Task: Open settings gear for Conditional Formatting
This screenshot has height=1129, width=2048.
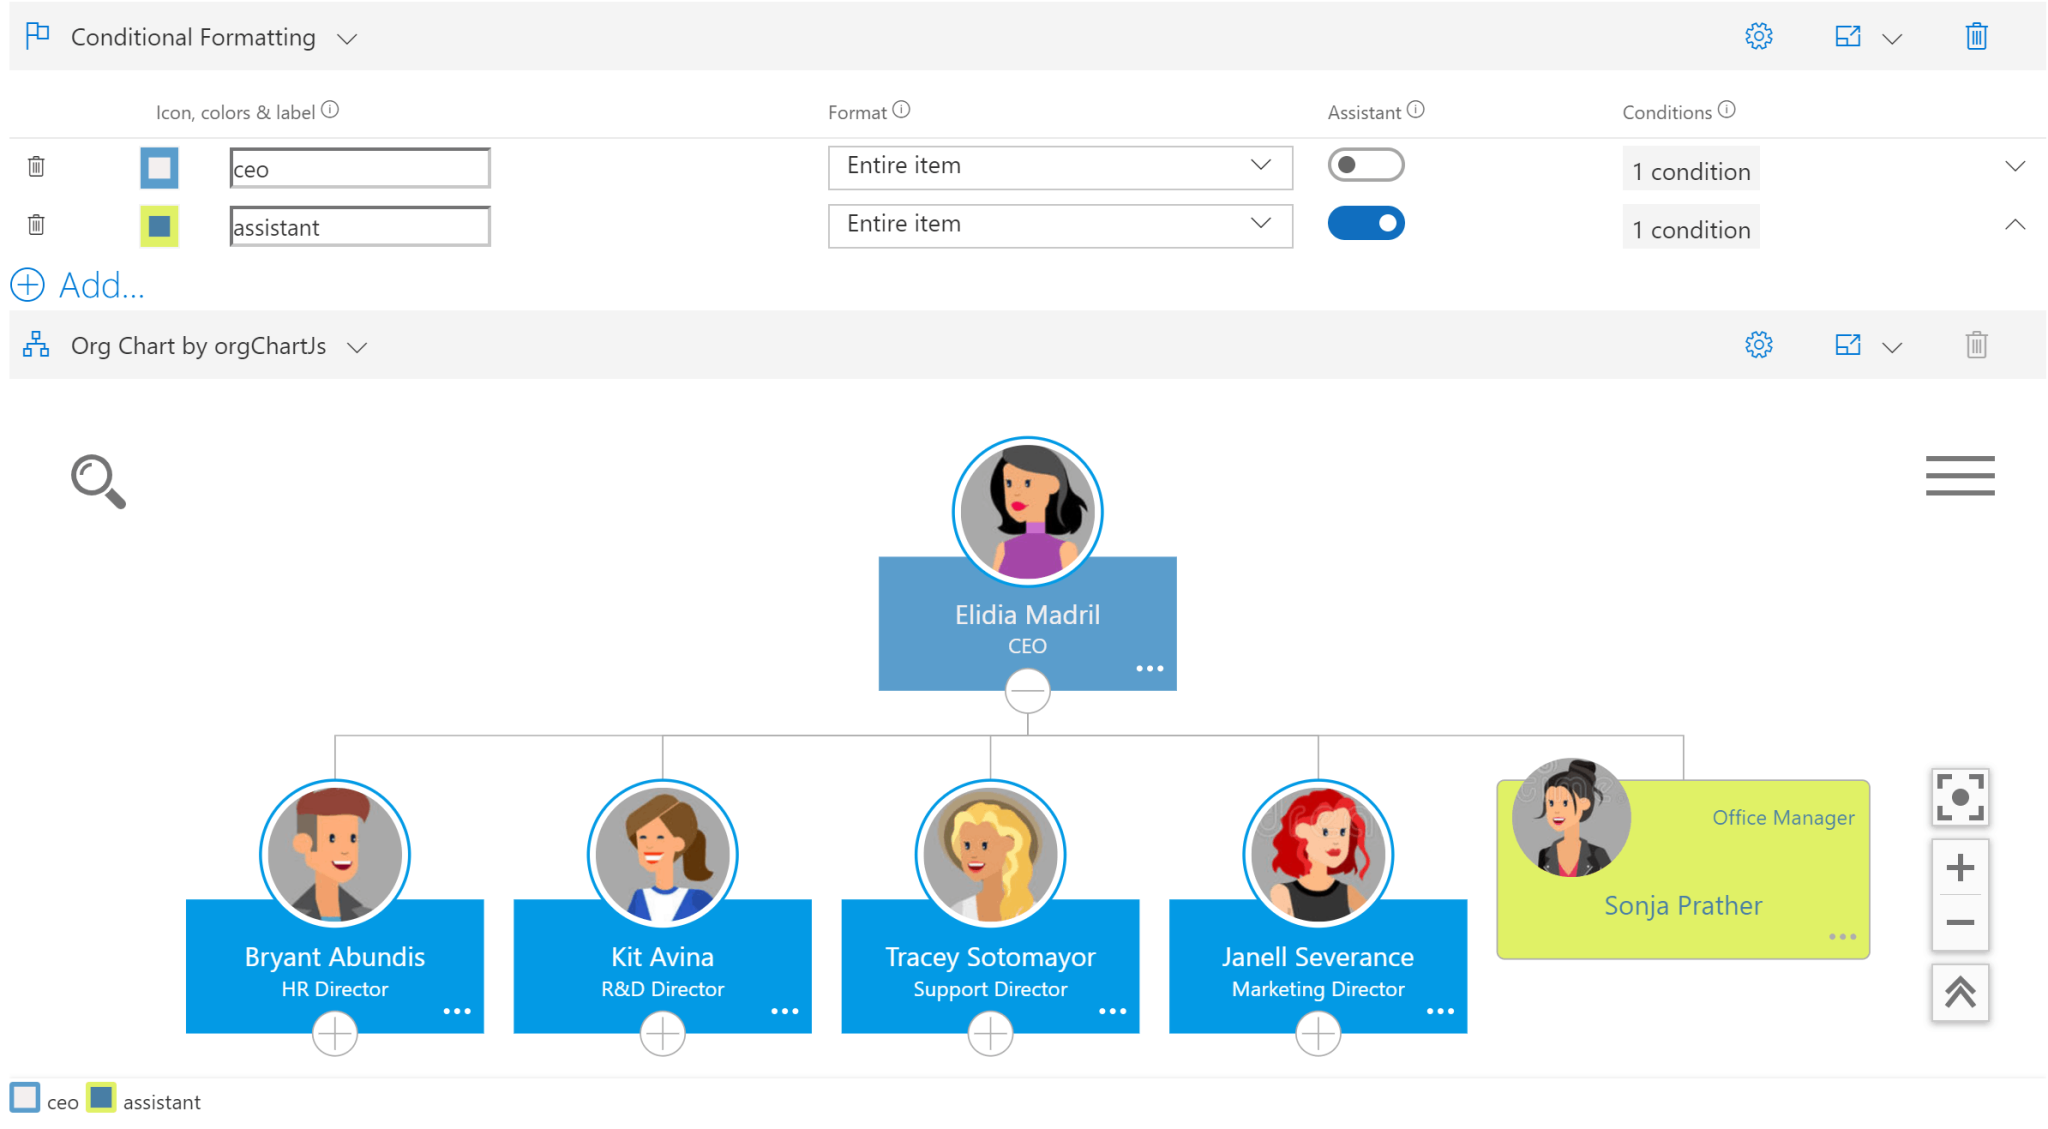Action: coord(1759,36)
